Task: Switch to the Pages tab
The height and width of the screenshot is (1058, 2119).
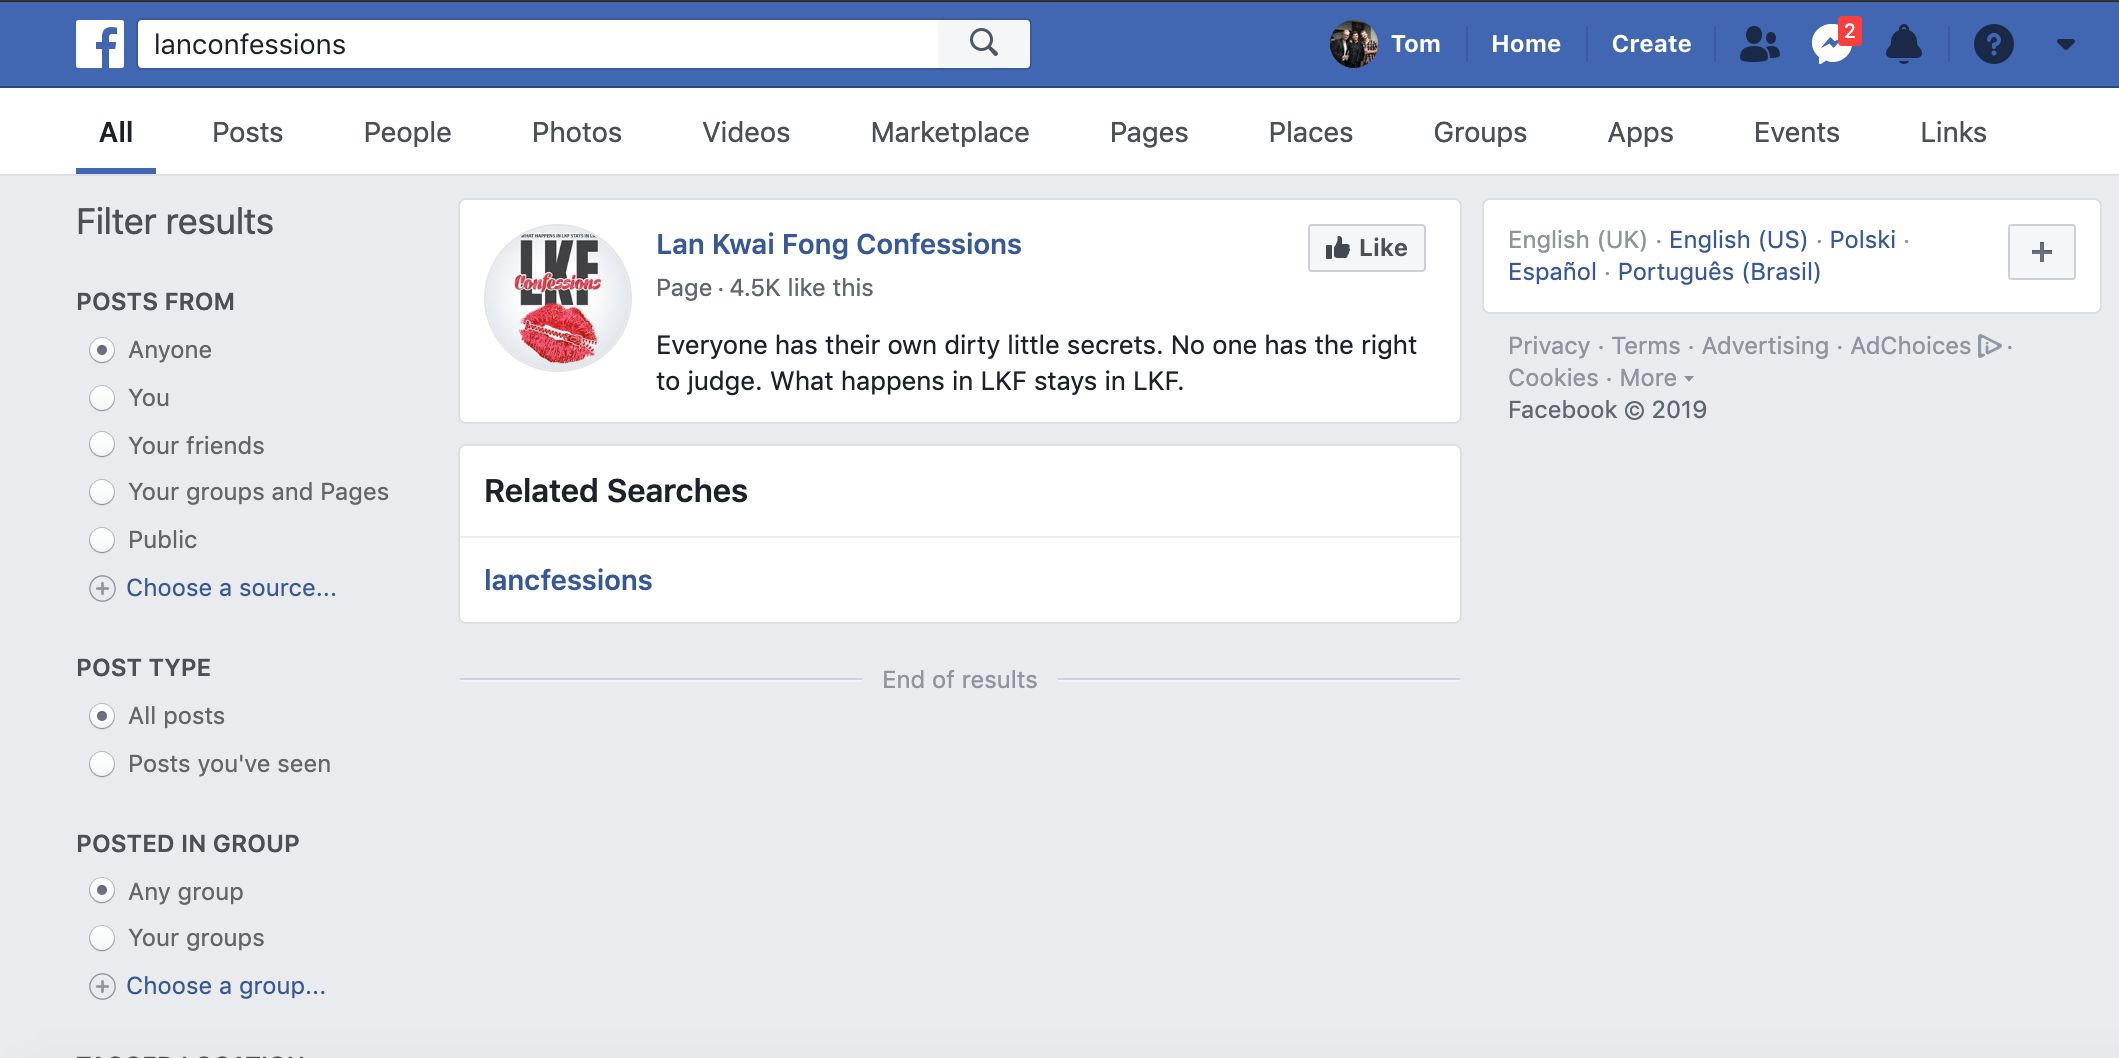Action: pyautogui.click(x=1148, y=132)
